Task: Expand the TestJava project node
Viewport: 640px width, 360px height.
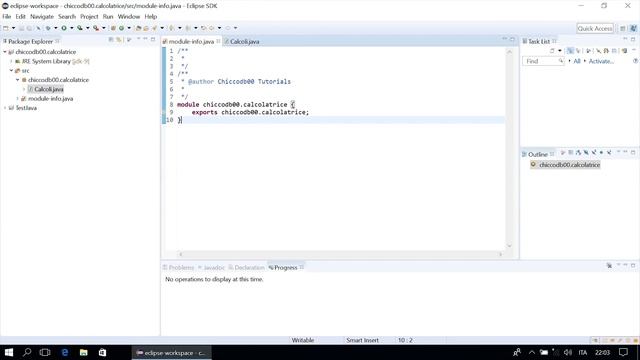Action: tap(5, 108)
